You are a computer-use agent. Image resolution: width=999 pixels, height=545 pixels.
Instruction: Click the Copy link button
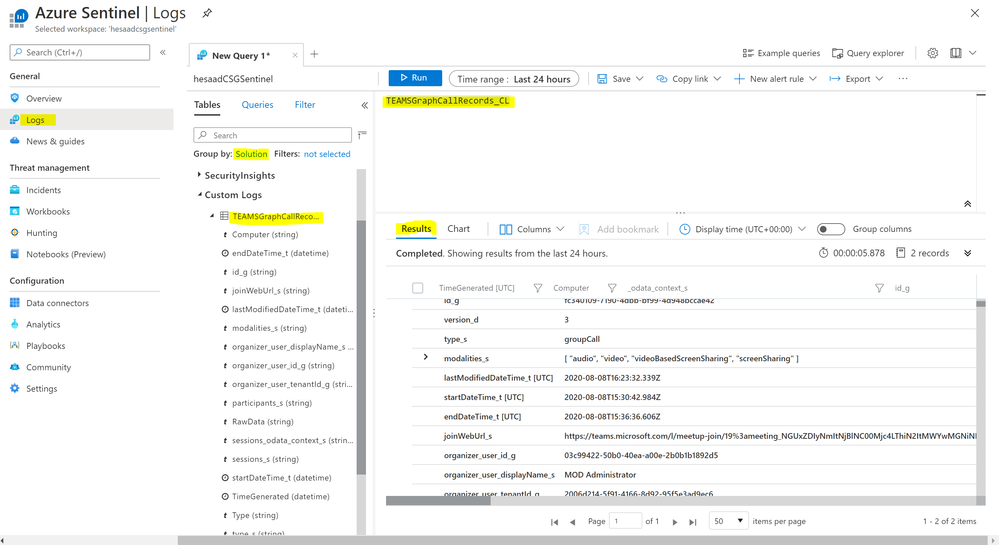[689, 79]
